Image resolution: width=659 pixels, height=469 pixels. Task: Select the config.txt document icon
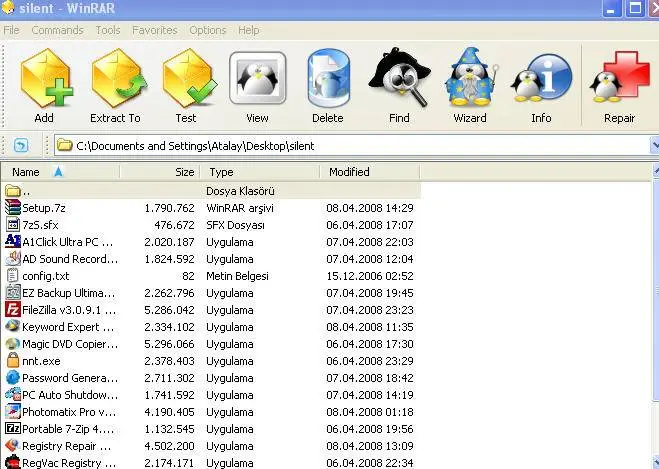(x=13, y=276)
